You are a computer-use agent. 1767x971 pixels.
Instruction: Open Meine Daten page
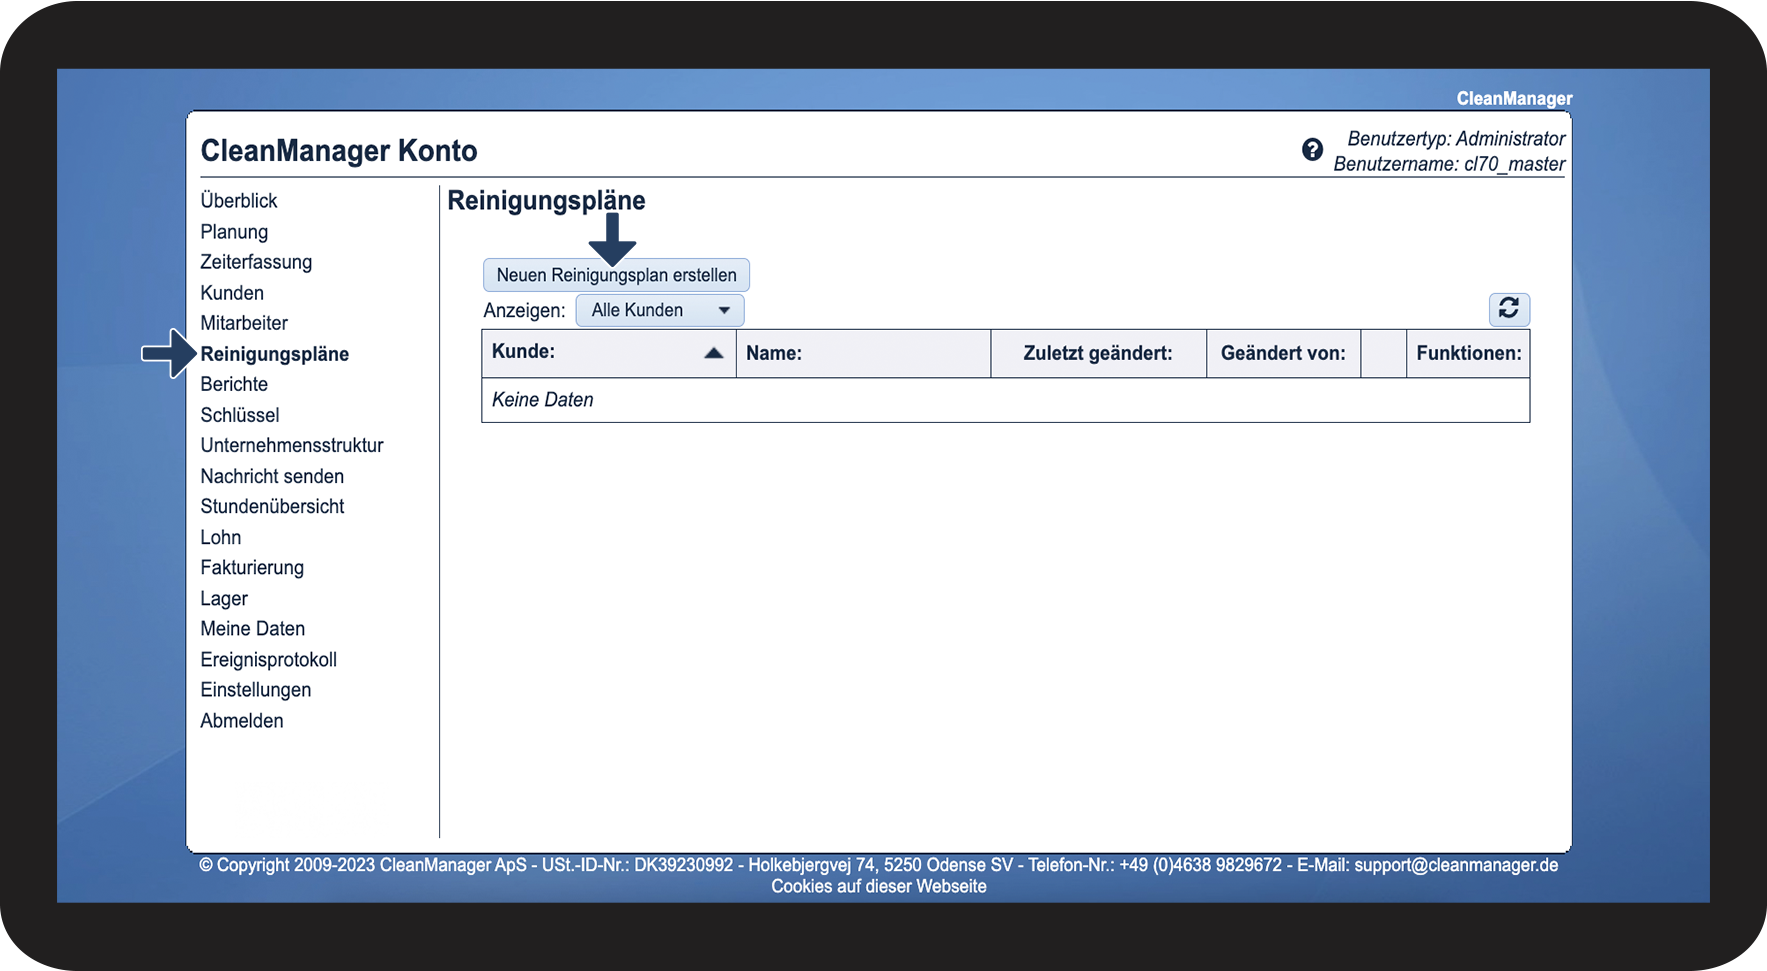point(253,629)
